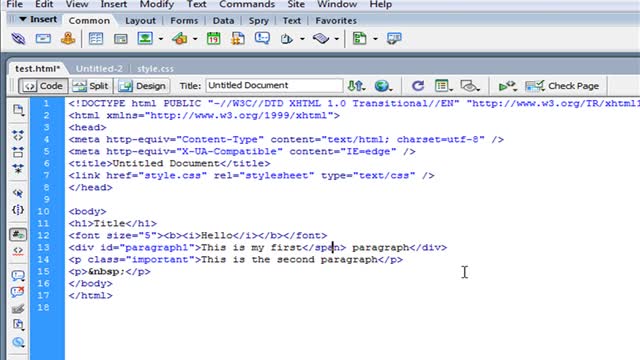
Task: Insert a Table
Action: click(96, 39)
